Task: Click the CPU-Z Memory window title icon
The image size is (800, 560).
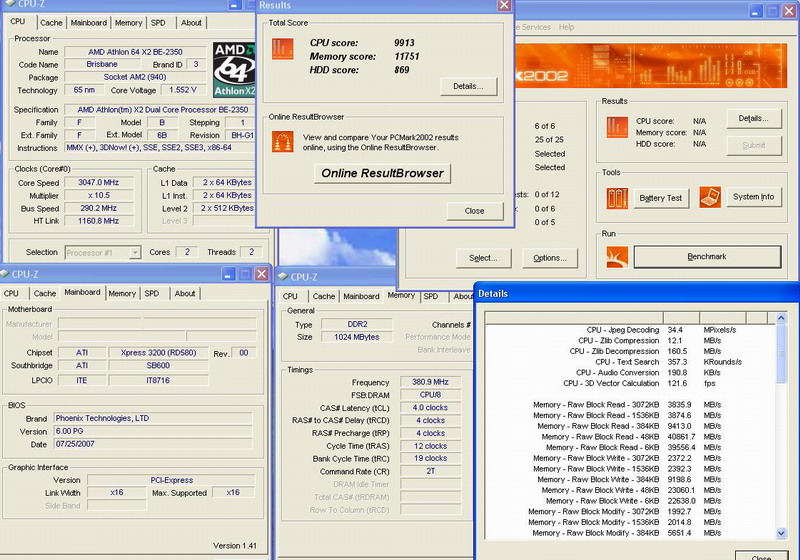Action: [283, 276]
